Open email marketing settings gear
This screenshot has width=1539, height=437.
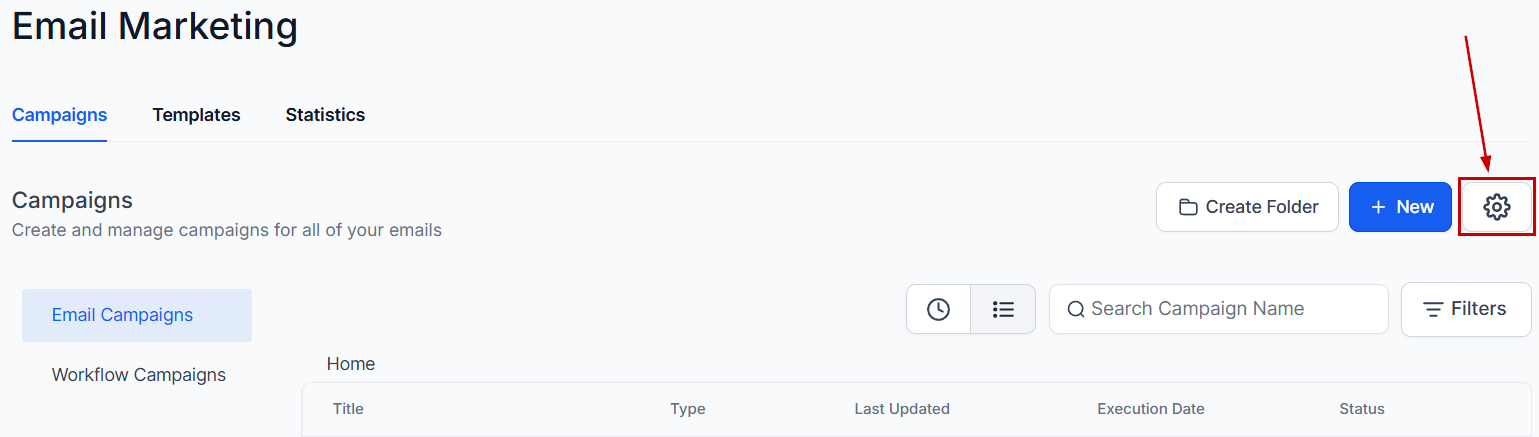point(1496,207)
